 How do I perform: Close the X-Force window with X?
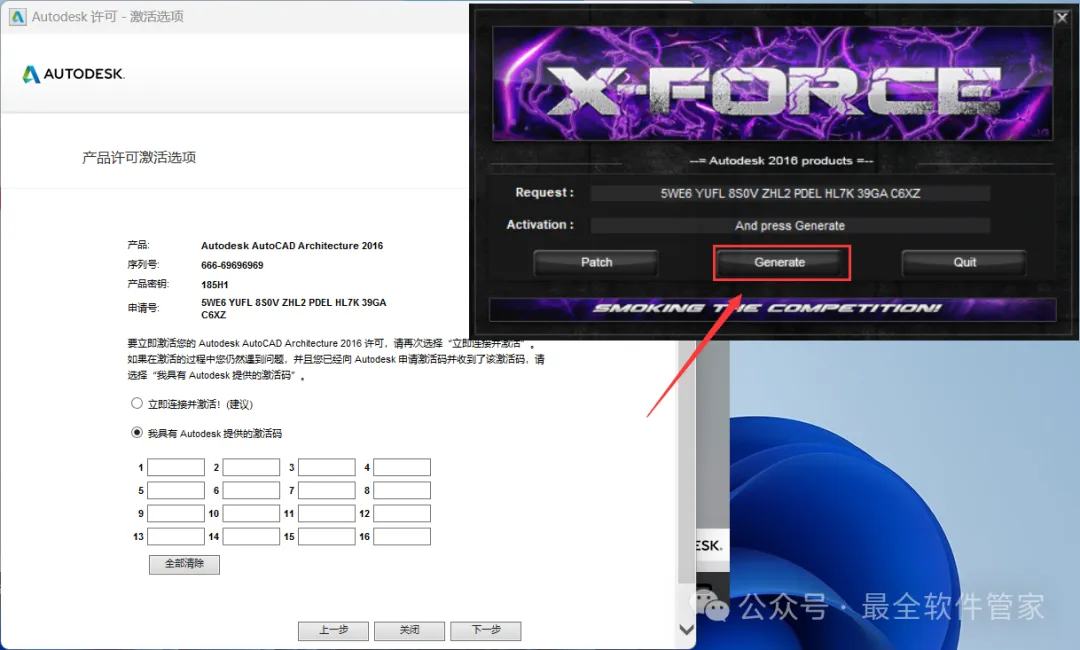(1062, 18)
